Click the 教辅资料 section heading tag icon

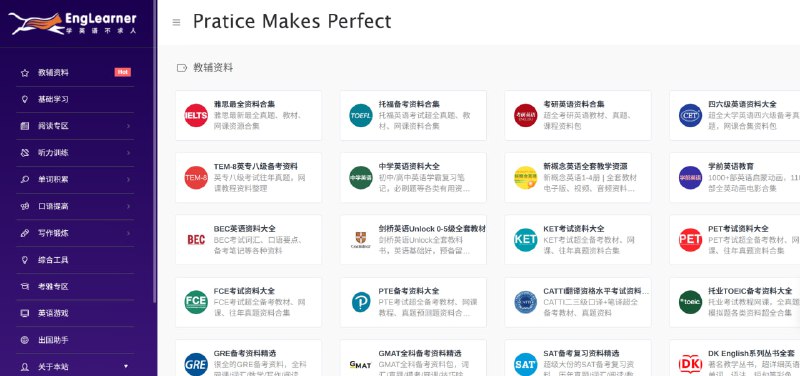182,68
